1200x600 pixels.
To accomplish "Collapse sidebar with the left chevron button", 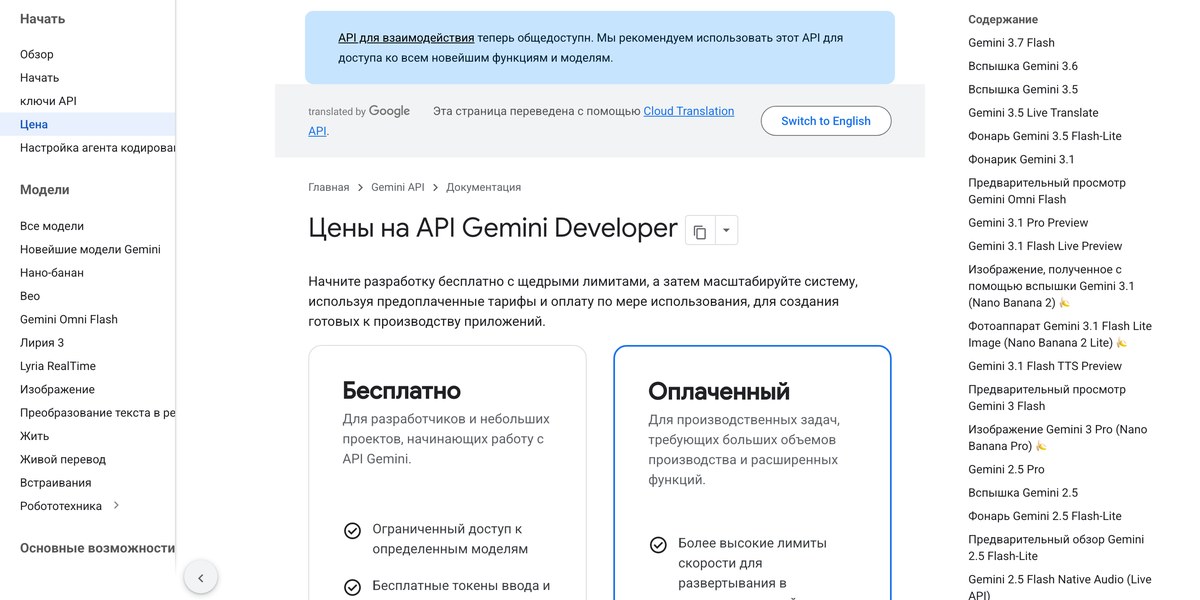I will click(x=201, y=577).
